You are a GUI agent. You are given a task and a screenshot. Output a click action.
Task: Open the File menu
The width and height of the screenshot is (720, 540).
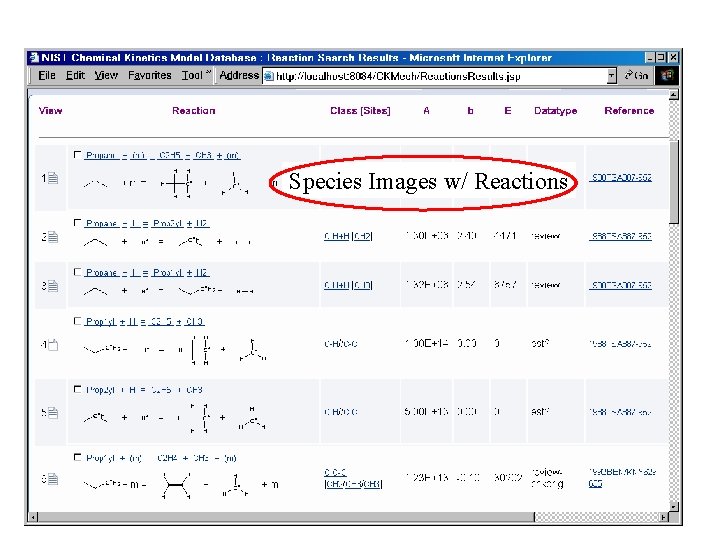click(x=47, y=75)
